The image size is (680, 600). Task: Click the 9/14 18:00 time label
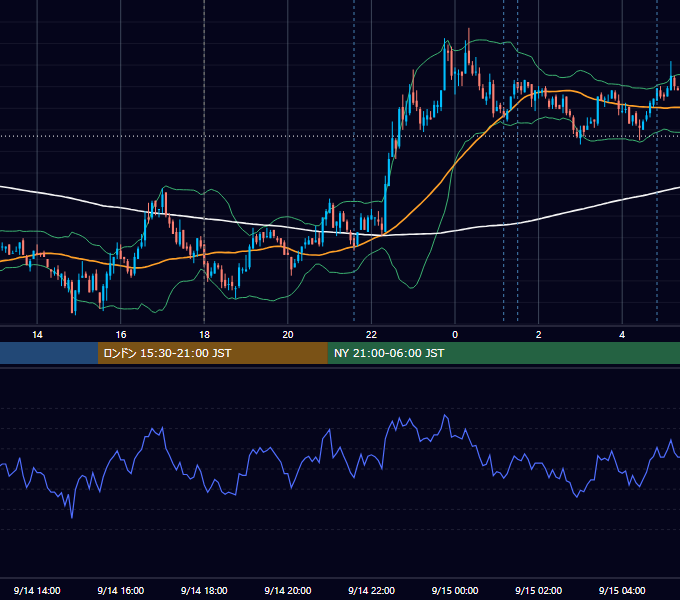click(204, 590)
